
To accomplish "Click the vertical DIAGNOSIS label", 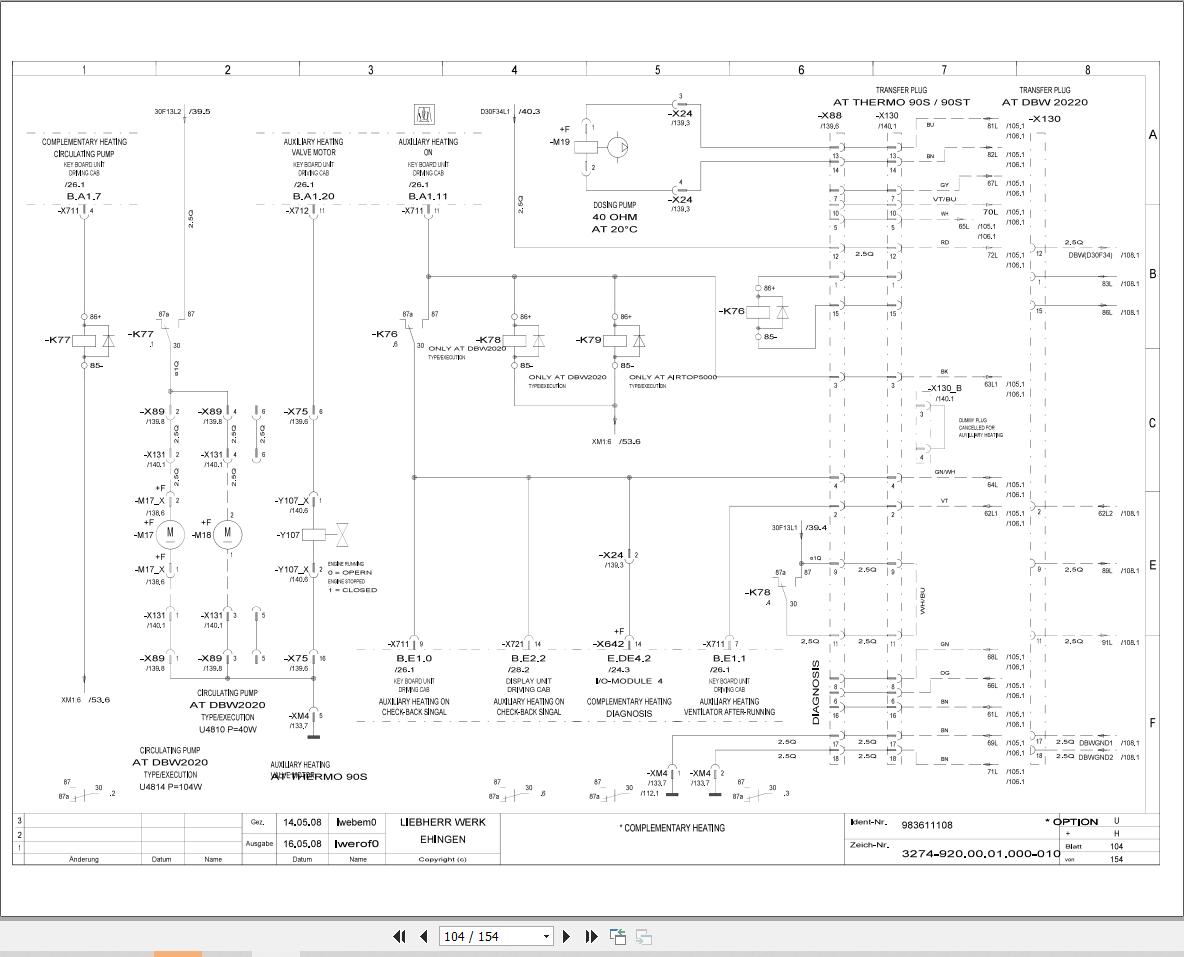I will [x=816, y=693].
